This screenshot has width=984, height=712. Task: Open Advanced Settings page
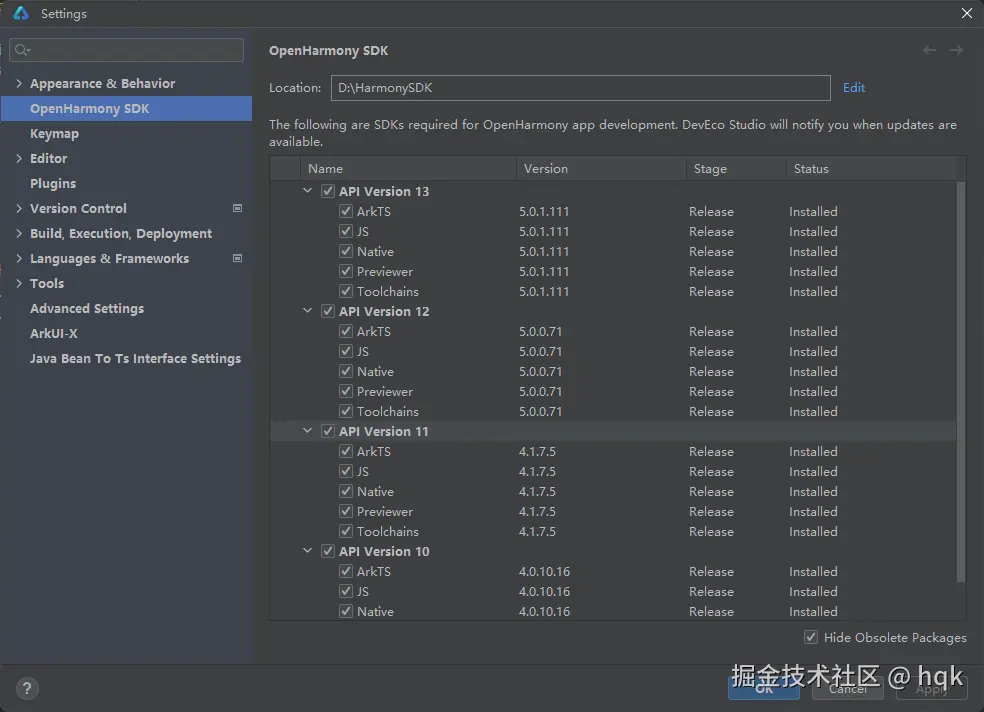pyautogui.click(x=87, y=309)
